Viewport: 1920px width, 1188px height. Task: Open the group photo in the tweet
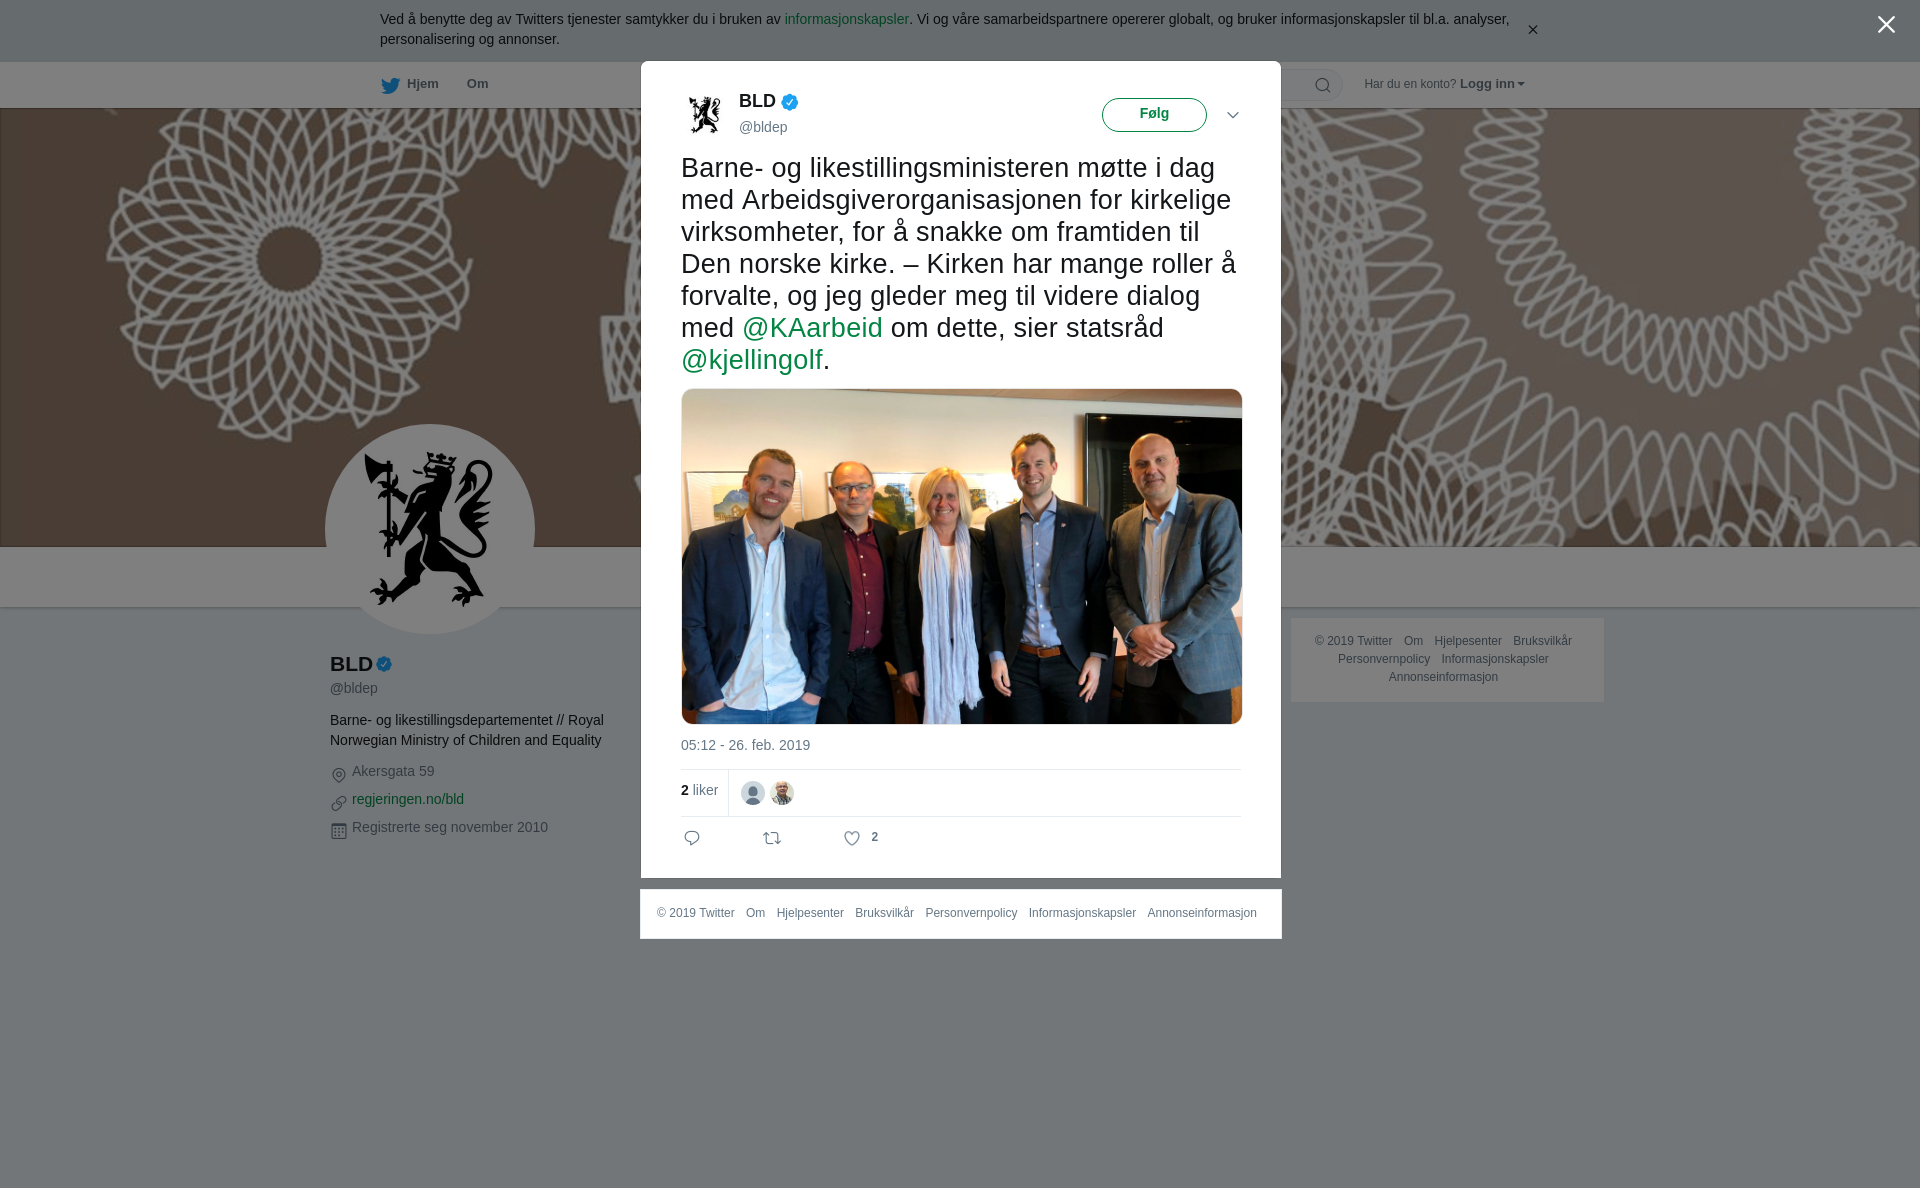962,556
